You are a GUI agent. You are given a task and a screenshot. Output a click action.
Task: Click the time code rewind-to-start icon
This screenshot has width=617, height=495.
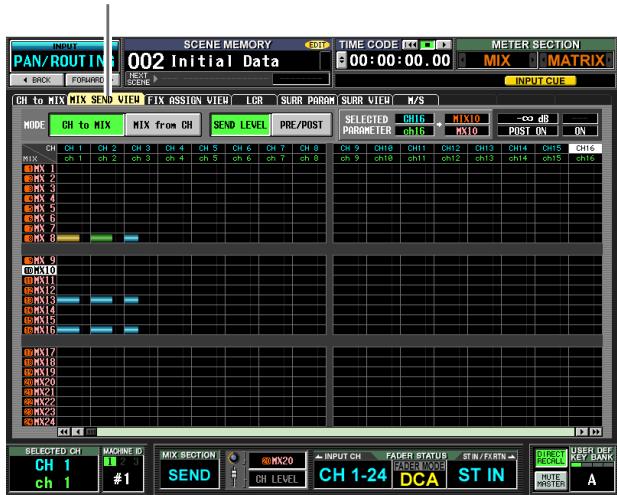point(410,45)
